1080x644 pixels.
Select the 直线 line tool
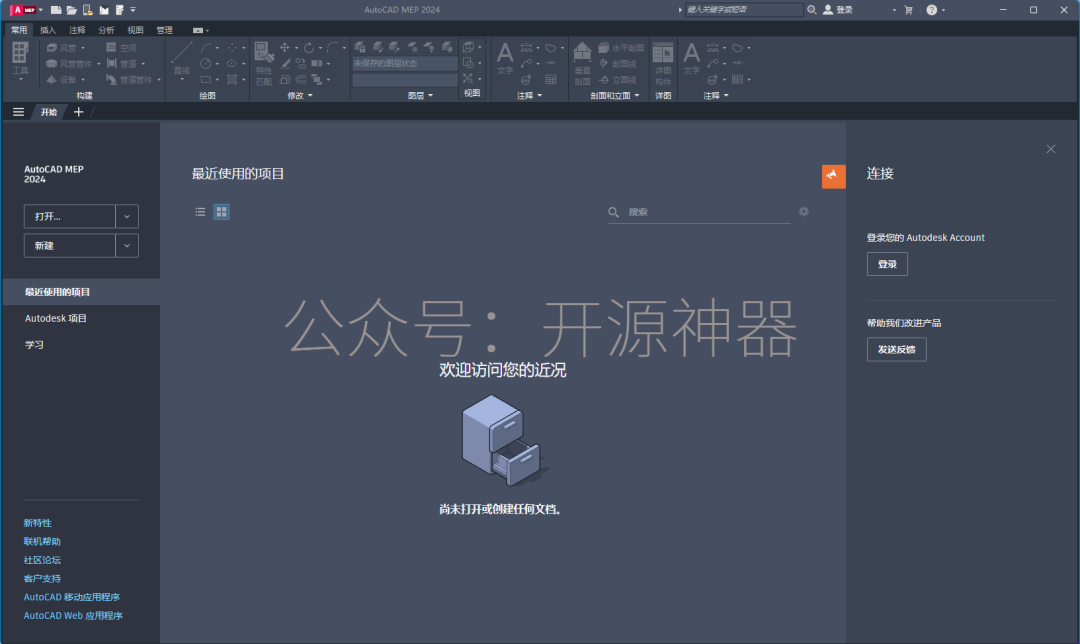(182, 59)
